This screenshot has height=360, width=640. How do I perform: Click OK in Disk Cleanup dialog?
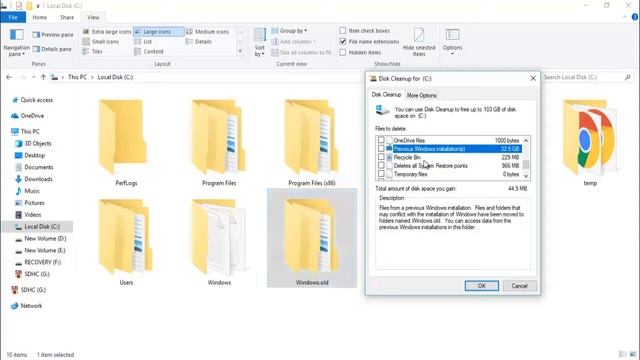(x=482, y=286)
